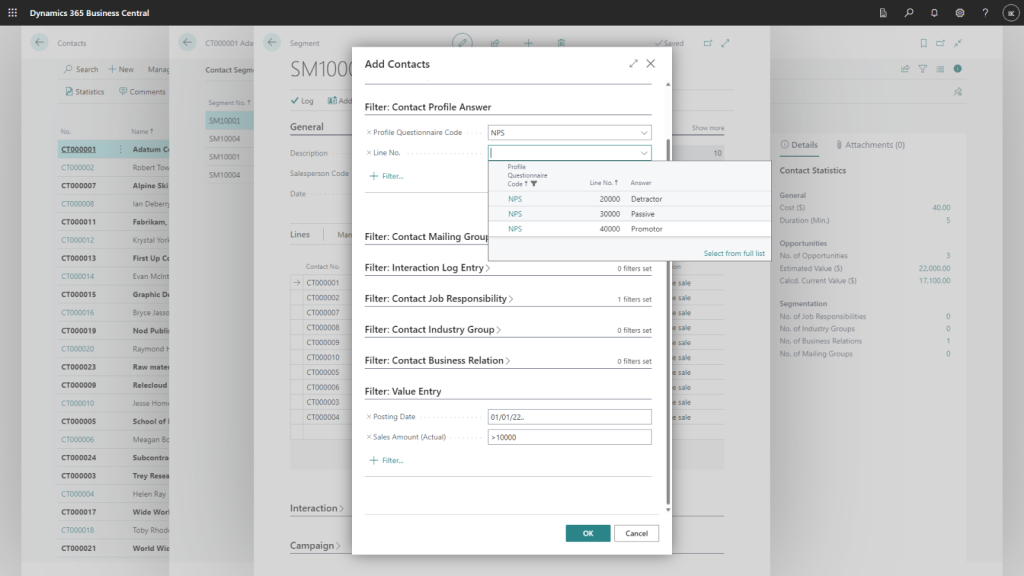Go back from the Contacts list page
This screenshot has height=576, width=1024.
(x=39, y=42)
